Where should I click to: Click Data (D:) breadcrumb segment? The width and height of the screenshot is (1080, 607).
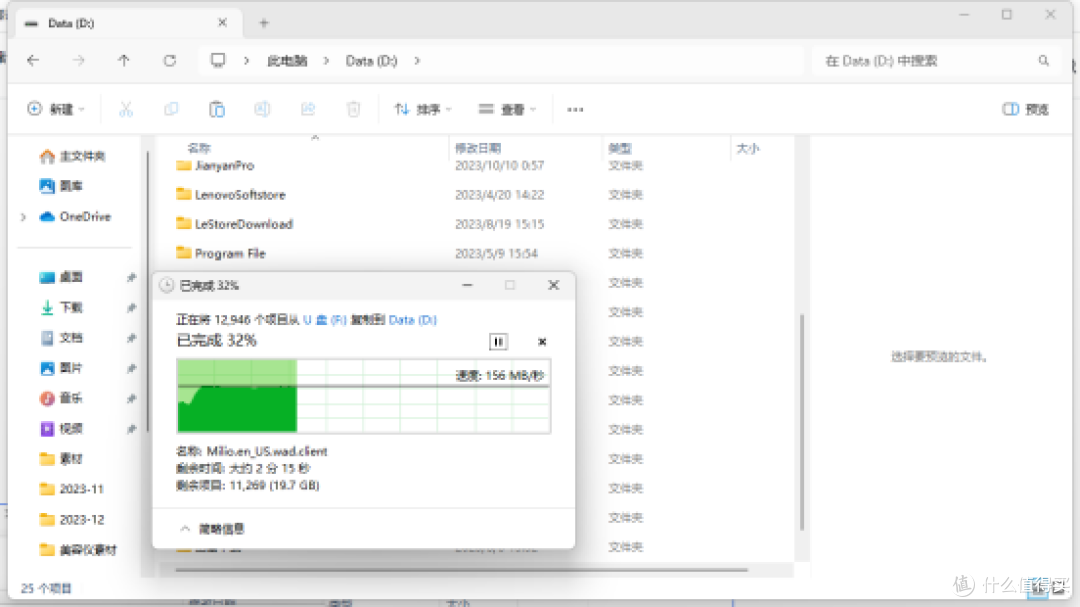[371, 61]
